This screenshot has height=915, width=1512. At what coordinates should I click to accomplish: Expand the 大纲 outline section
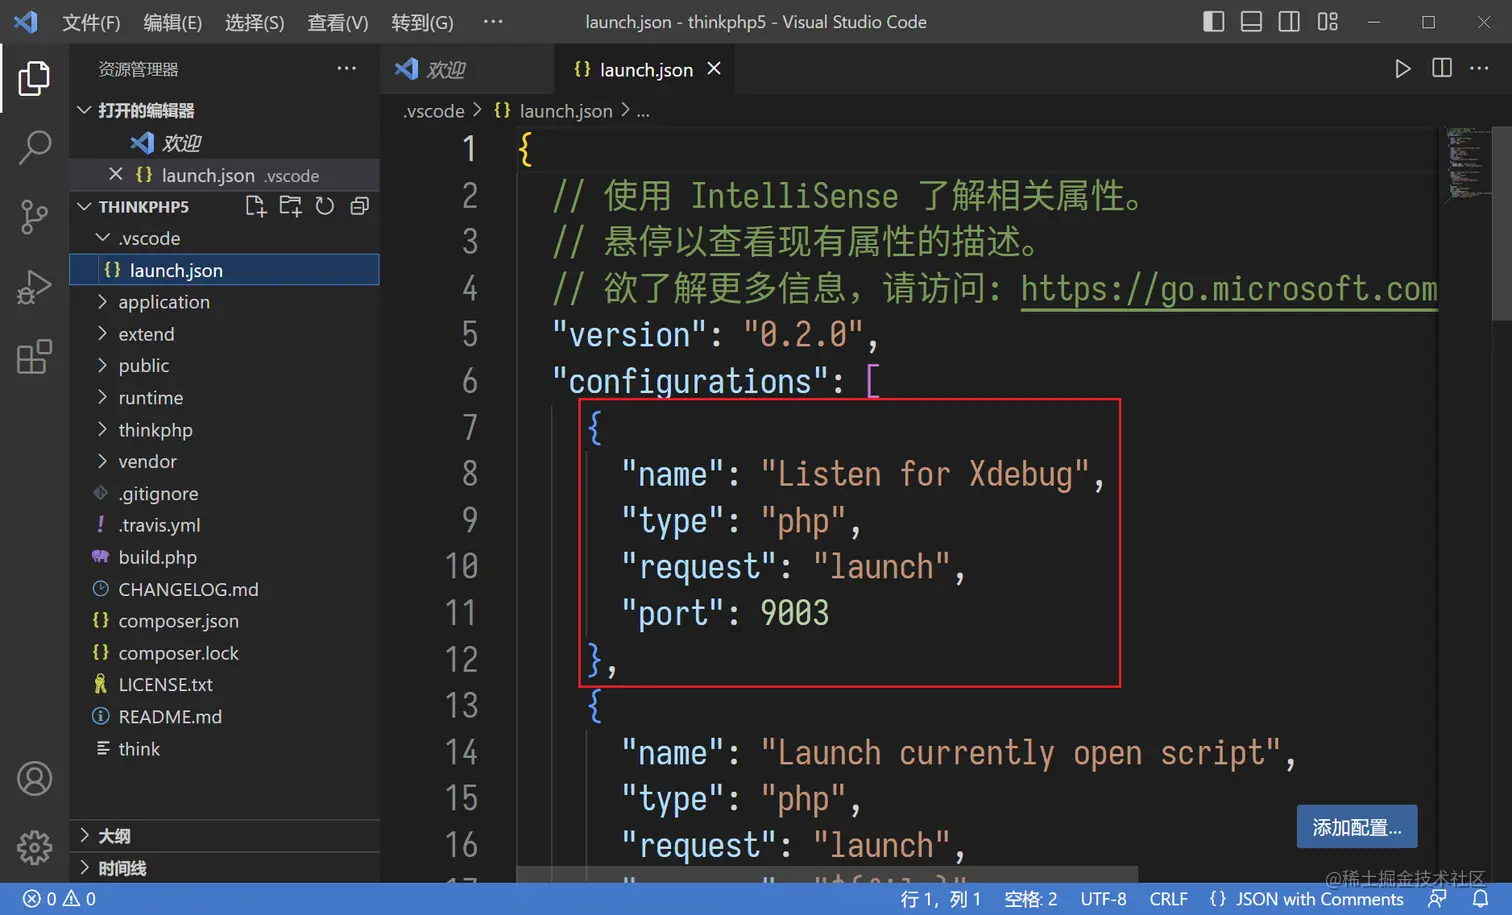pos(224,836)
